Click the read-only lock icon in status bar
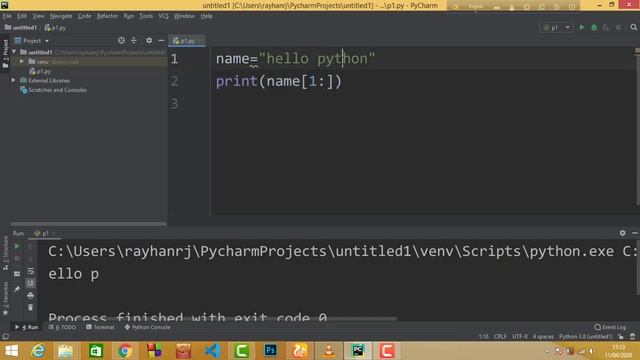Screen dimensions: 640x360 [x=621, y=336]
